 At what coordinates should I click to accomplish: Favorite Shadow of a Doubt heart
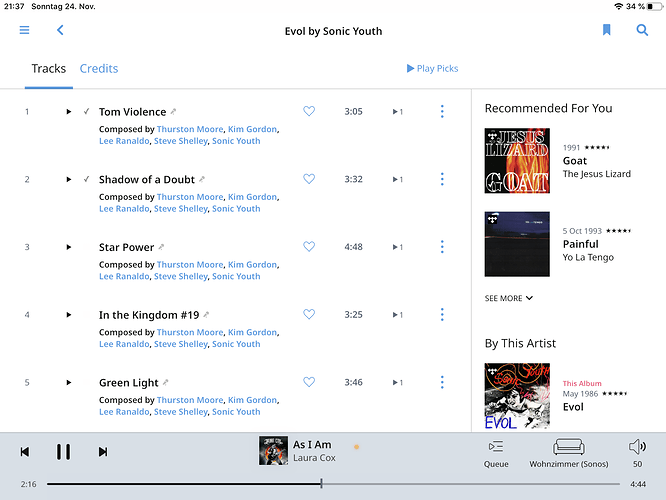point(309,179)
